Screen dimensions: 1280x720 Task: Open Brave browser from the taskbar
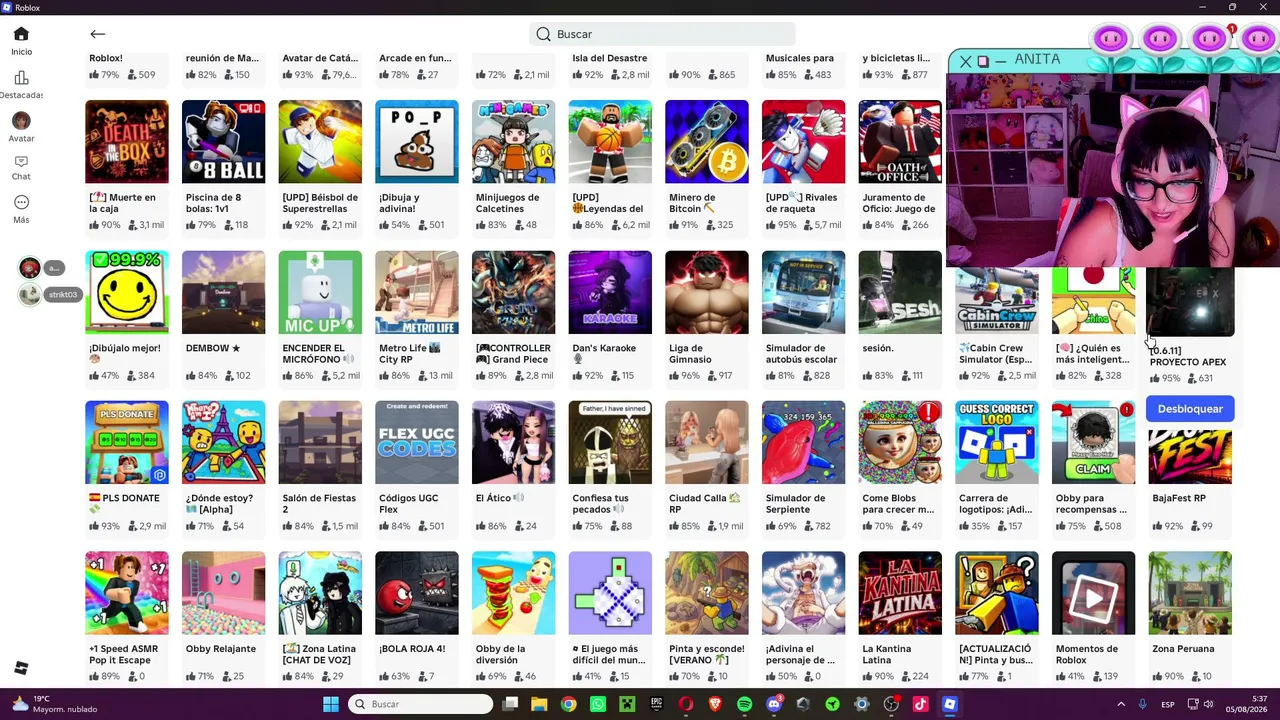click(715, 704)
